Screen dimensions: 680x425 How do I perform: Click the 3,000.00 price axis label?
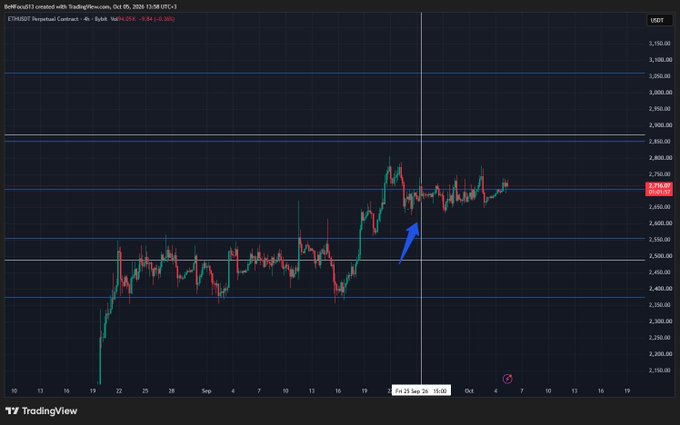[x=659, y=92]
